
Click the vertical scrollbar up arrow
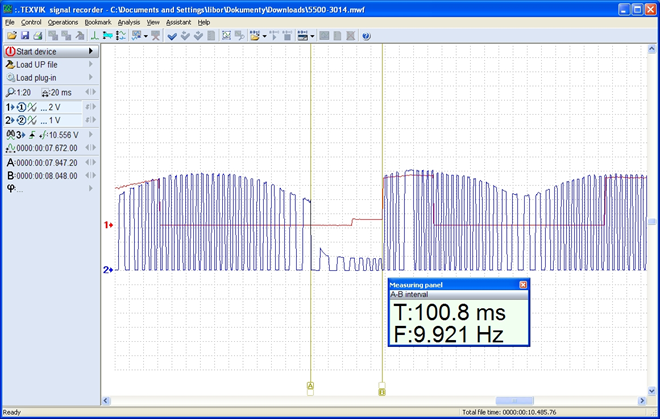pyautogui.click(x=652, y=49)
